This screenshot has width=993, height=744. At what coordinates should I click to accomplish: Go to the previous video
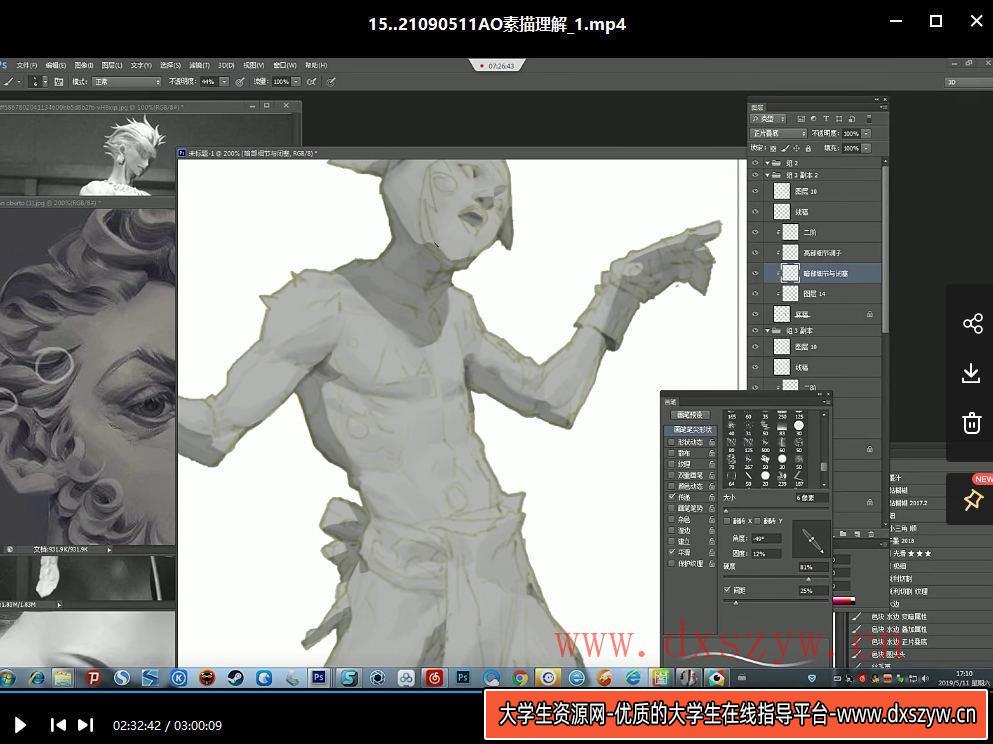point(58,725)
